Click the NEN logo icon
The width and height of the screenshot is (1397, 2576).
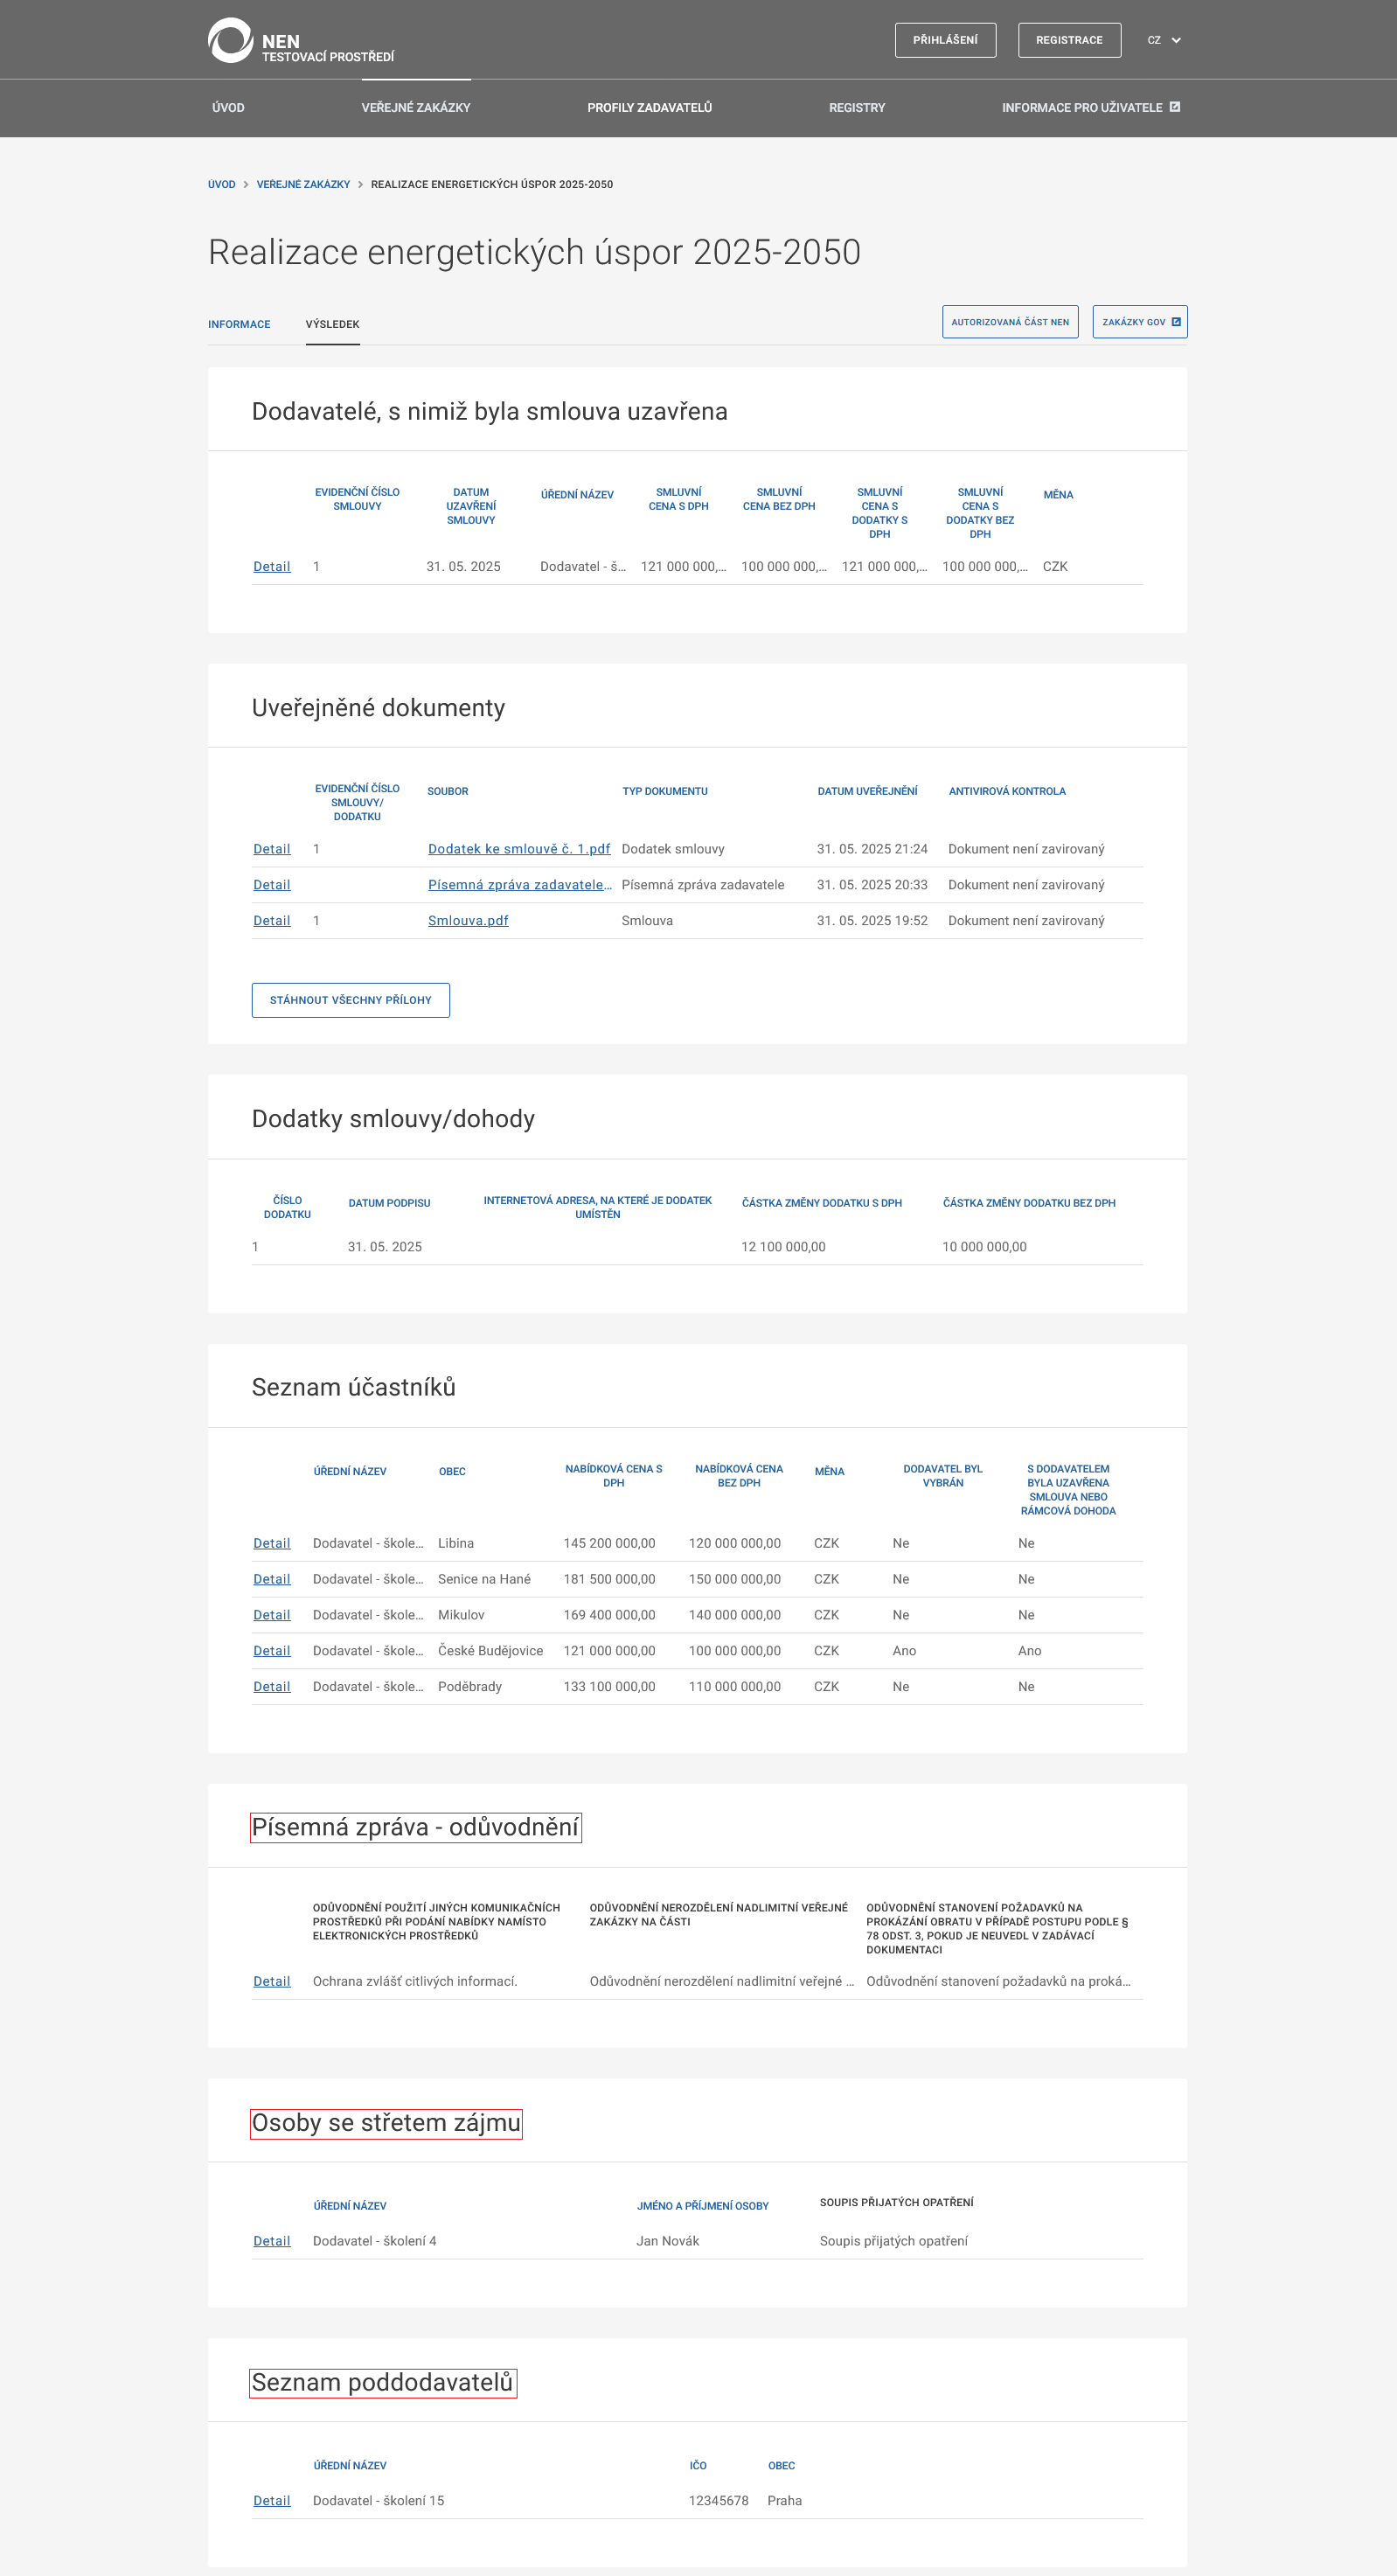pyautogui.click(x=230, y=40)
